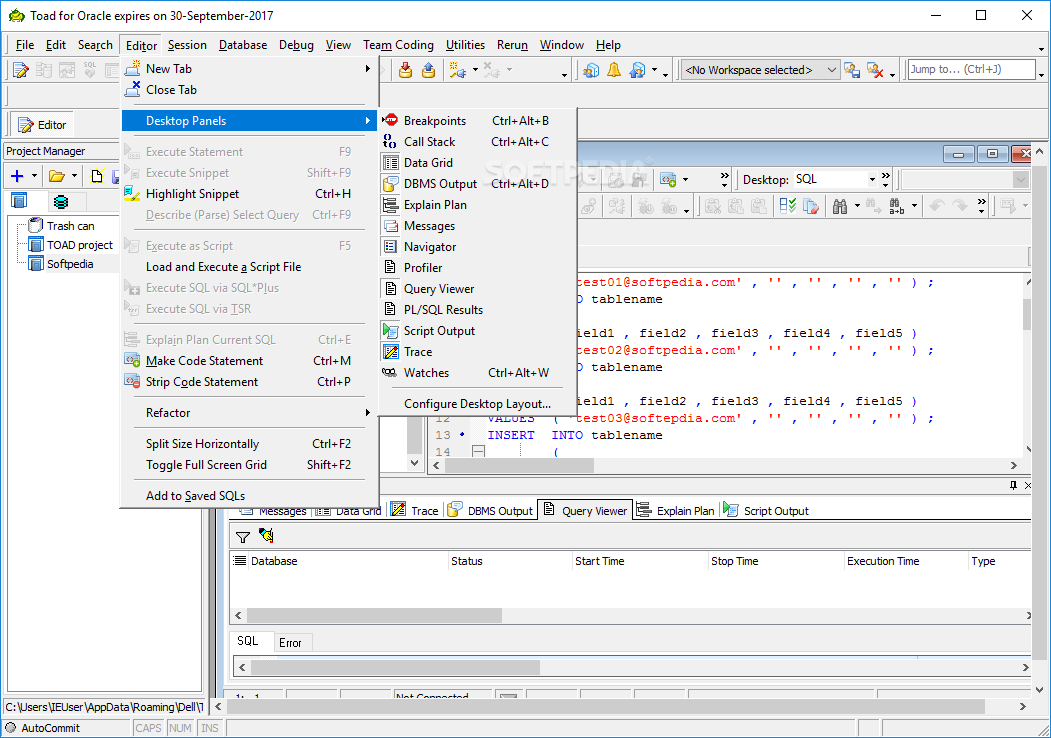Switch to the Explain Plan bottom tab
The height and width of the screenshot is (738, 1051).
[x=676, y=511]
